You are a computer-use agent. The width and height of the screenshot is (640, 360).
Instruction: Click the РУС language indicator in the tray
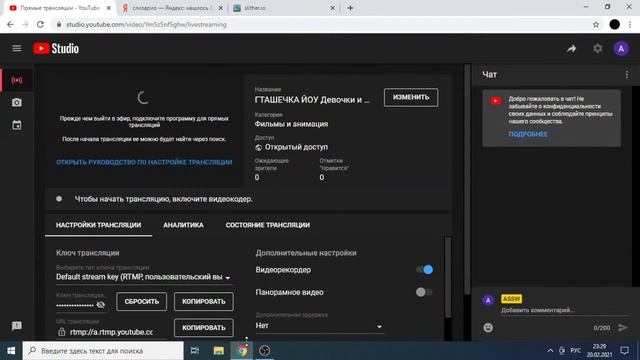click(576, 351)
